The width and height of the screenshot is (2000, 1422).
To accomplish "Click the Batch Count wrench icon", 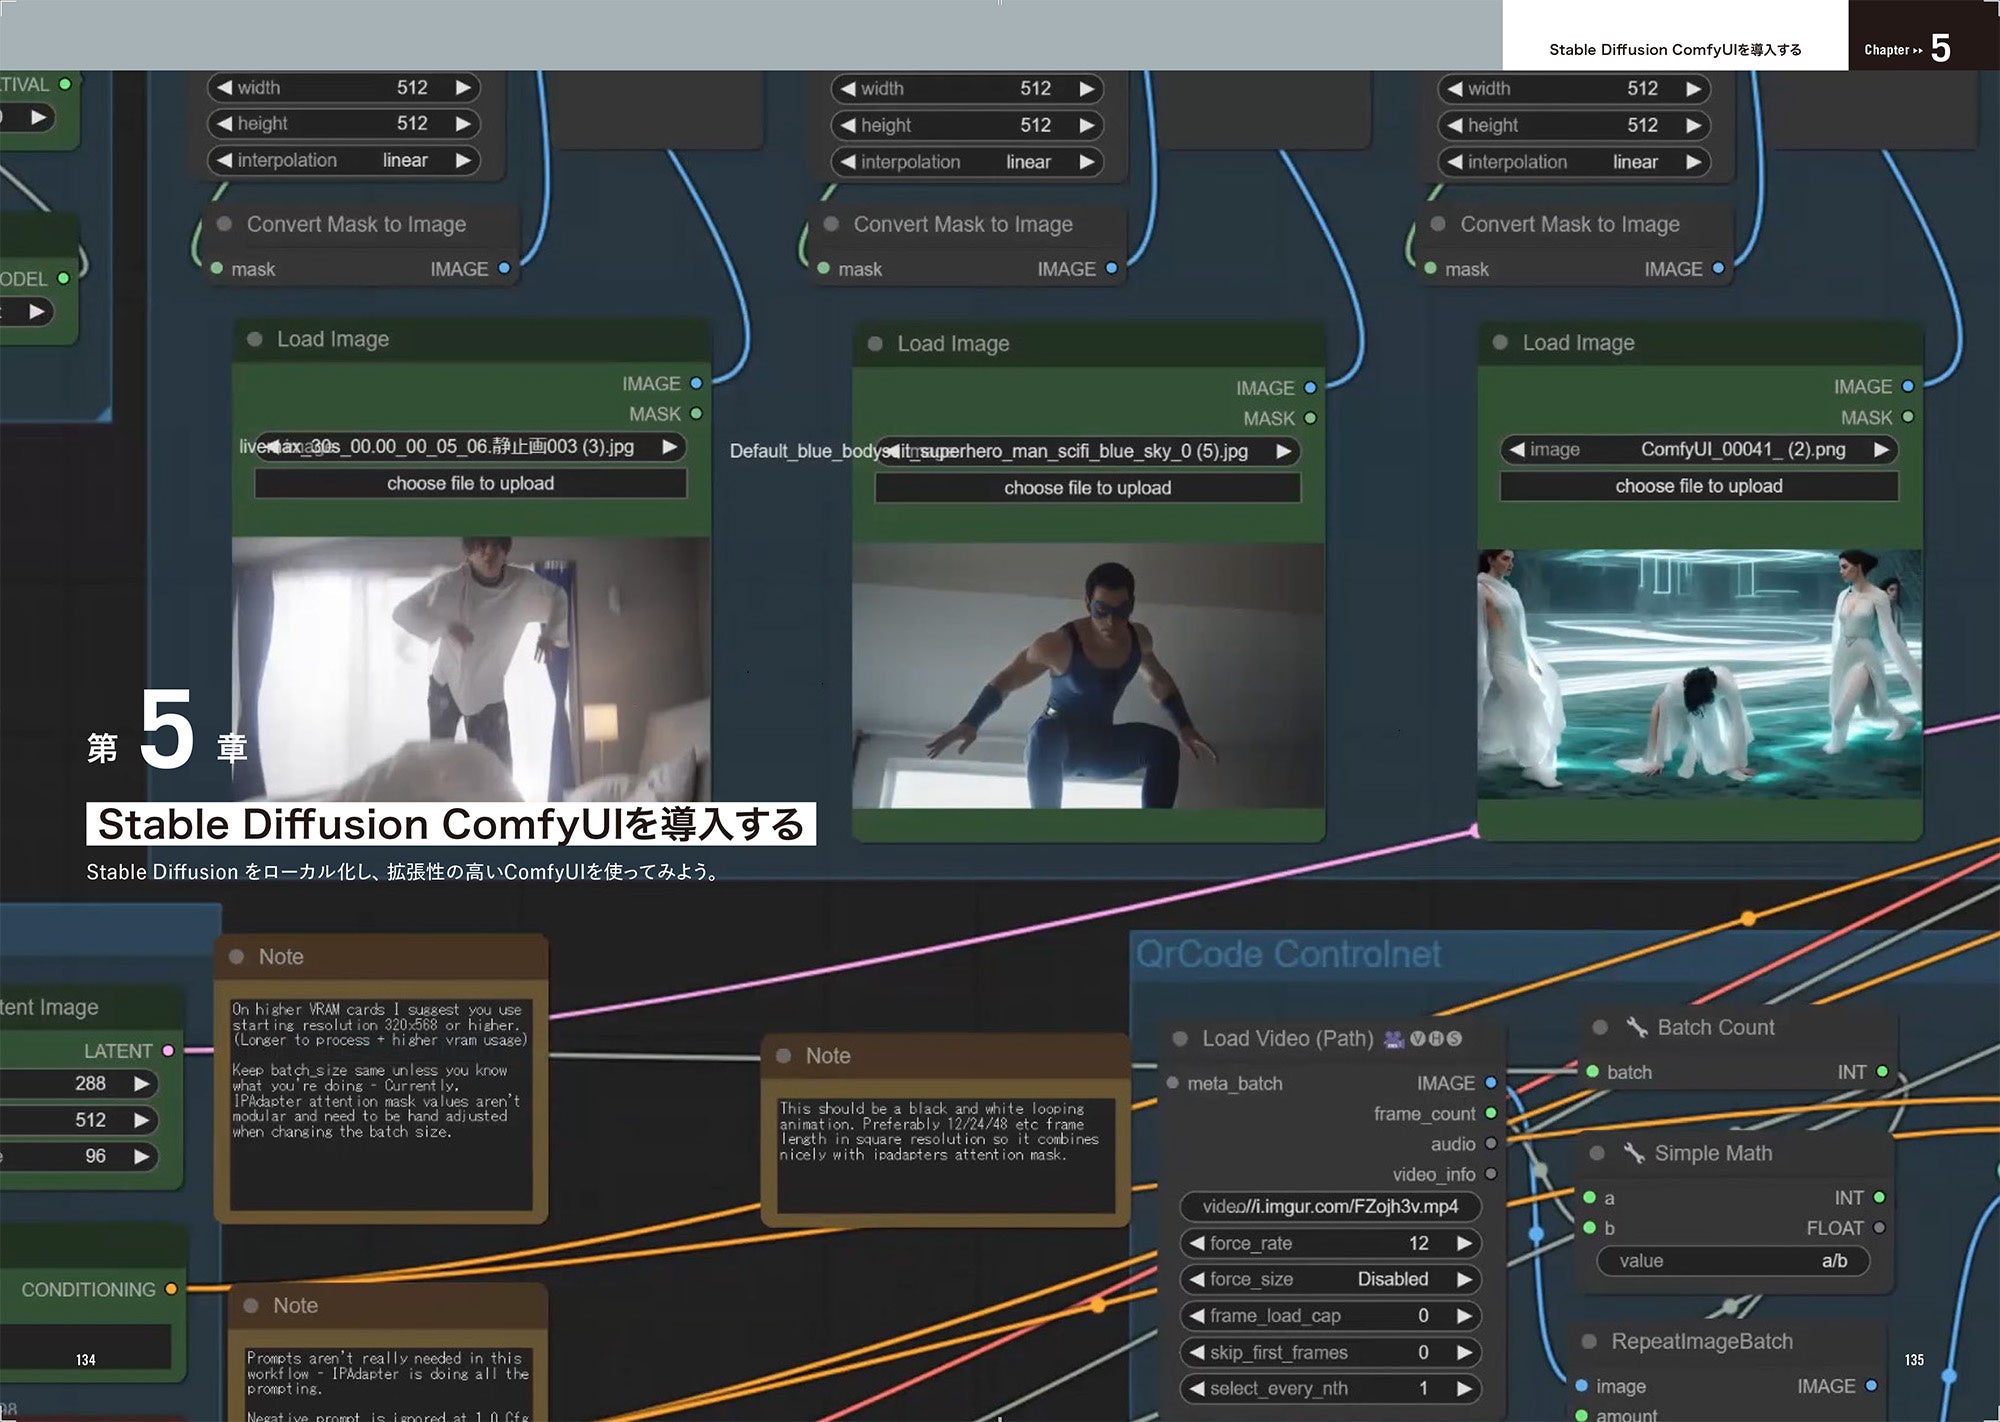I will click(1636, 1027).
